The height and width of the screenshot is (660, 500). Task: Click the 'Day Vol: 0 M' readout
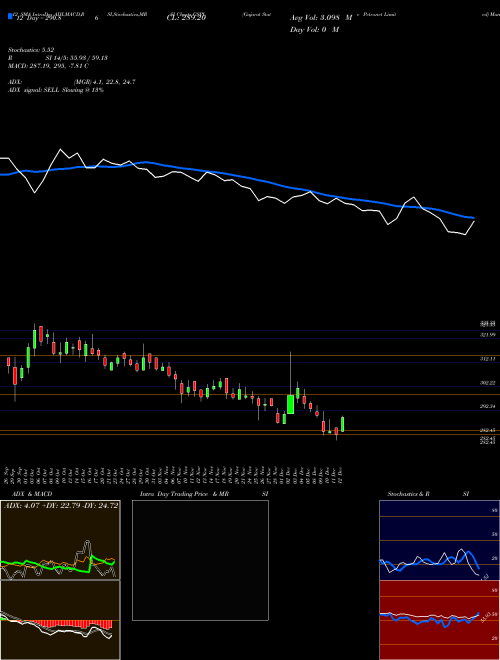(314, 29)
